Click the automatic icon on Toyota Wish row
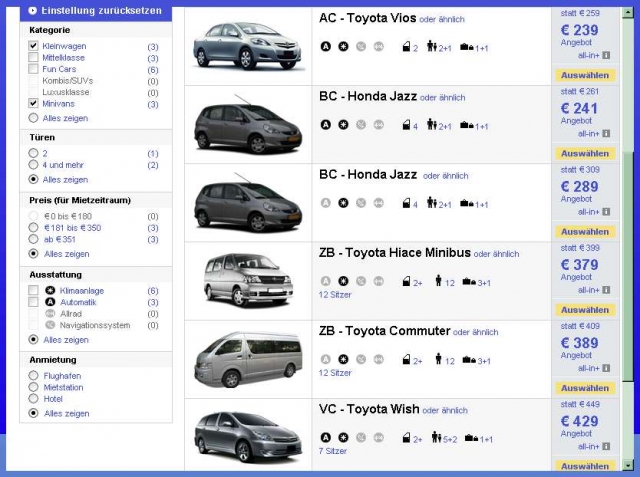Screen dimensions: 640x477 pos(325,437)
